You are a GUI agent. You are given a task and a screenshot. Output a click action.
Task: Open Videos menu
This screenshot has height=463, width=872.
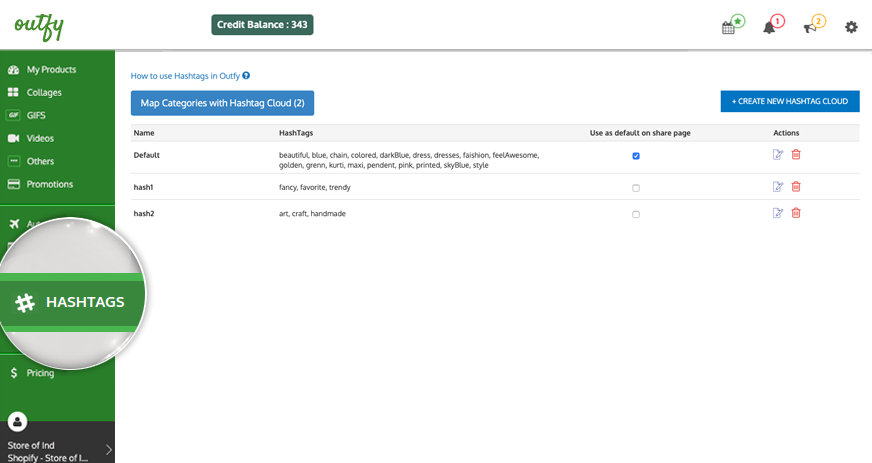40,138
